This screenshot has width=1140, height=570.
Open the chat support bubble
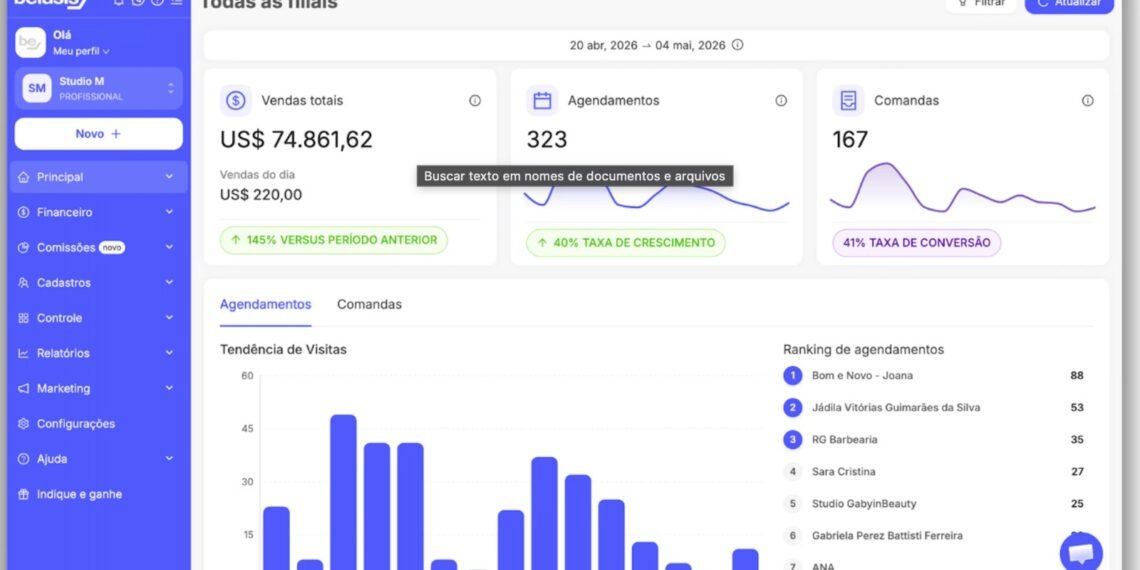1081,553
